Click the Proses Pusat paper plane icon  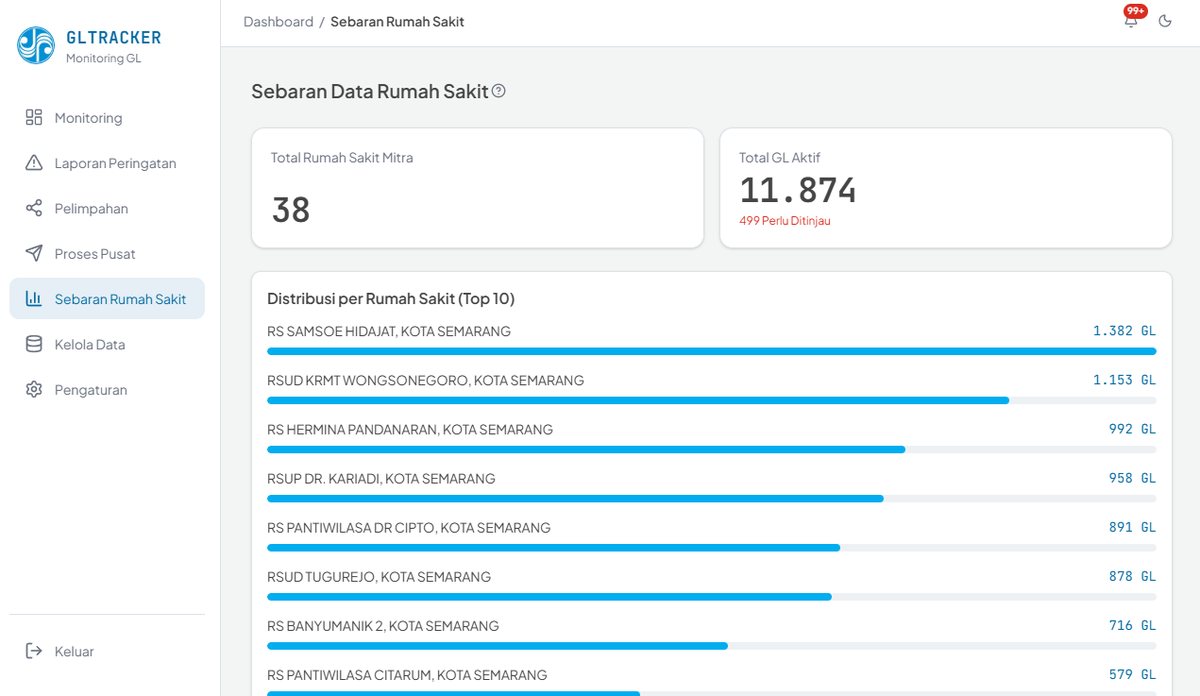coord(34,253)
